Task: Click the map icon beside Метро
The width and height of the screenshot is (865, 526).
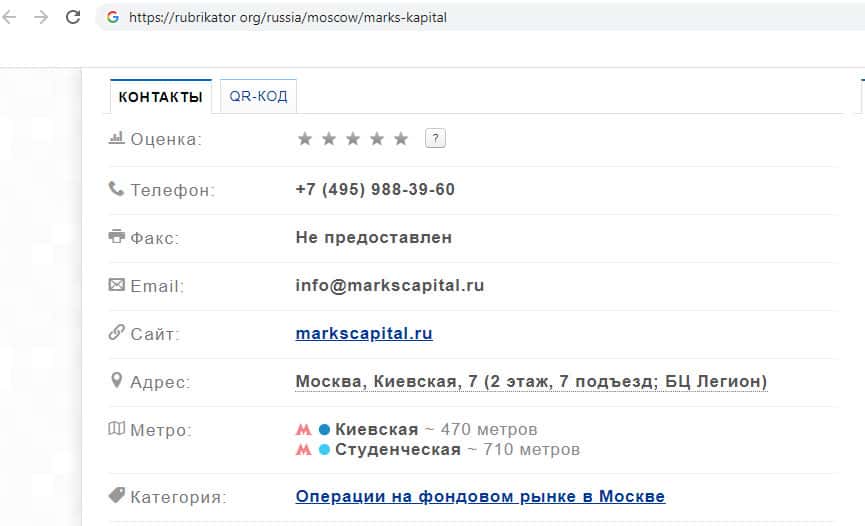Action: [x=116, y=428]
